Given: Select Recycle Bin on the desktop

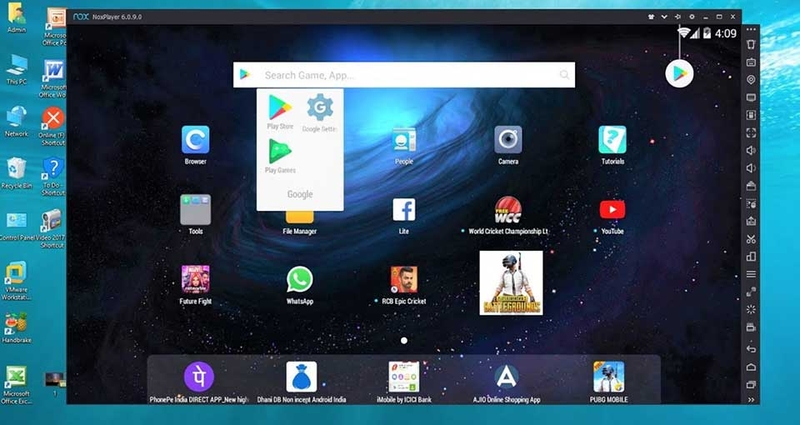Looking at the screenshot, I should click(x=17, y=173).
